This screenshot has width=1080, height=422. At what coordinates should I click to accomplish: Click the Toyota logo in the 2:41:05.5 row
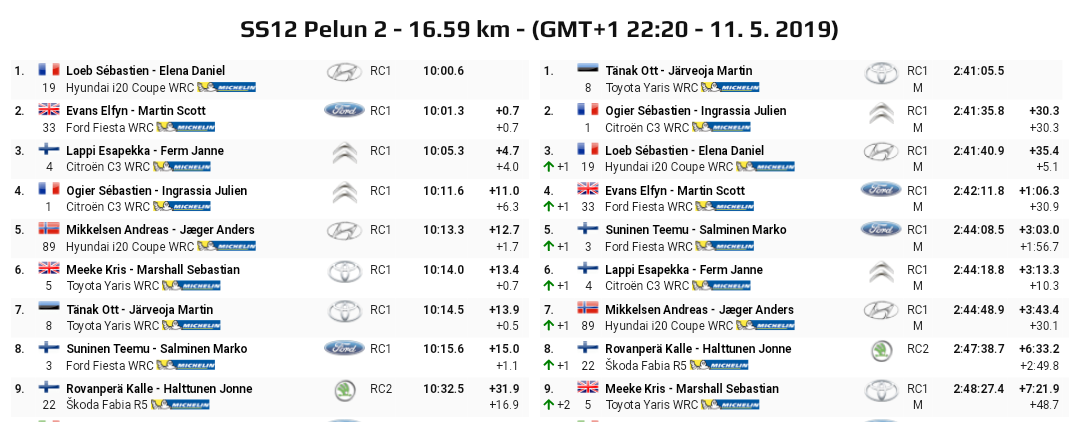[881, 72]
